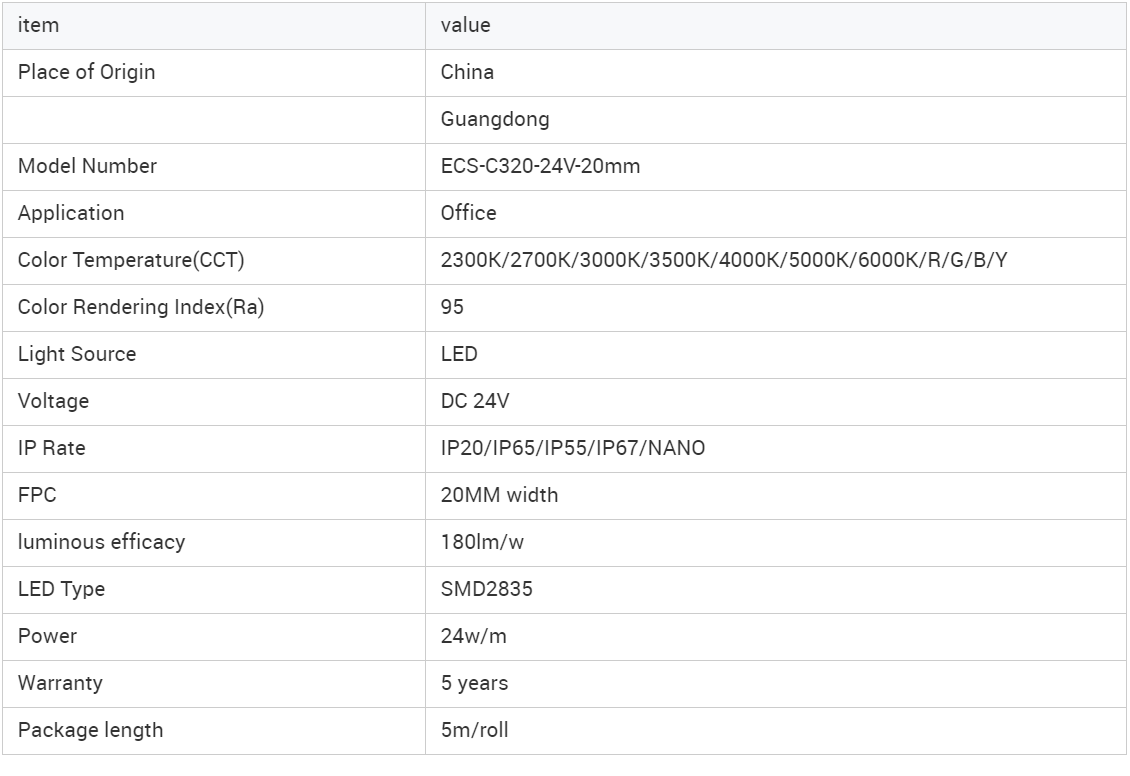Viewport: 1130px width, 776px height.
Task: Select the 'SMD2835' value
Action: [486, 589]
